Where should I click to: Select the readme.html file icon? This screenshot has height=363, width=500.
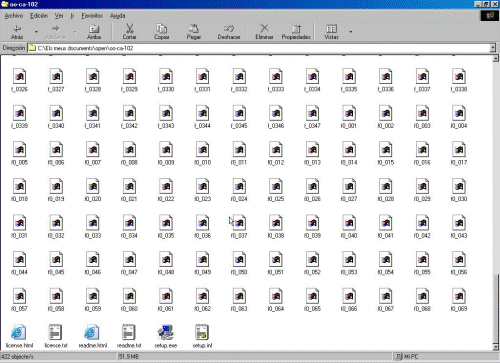click(x=92, y=332)
